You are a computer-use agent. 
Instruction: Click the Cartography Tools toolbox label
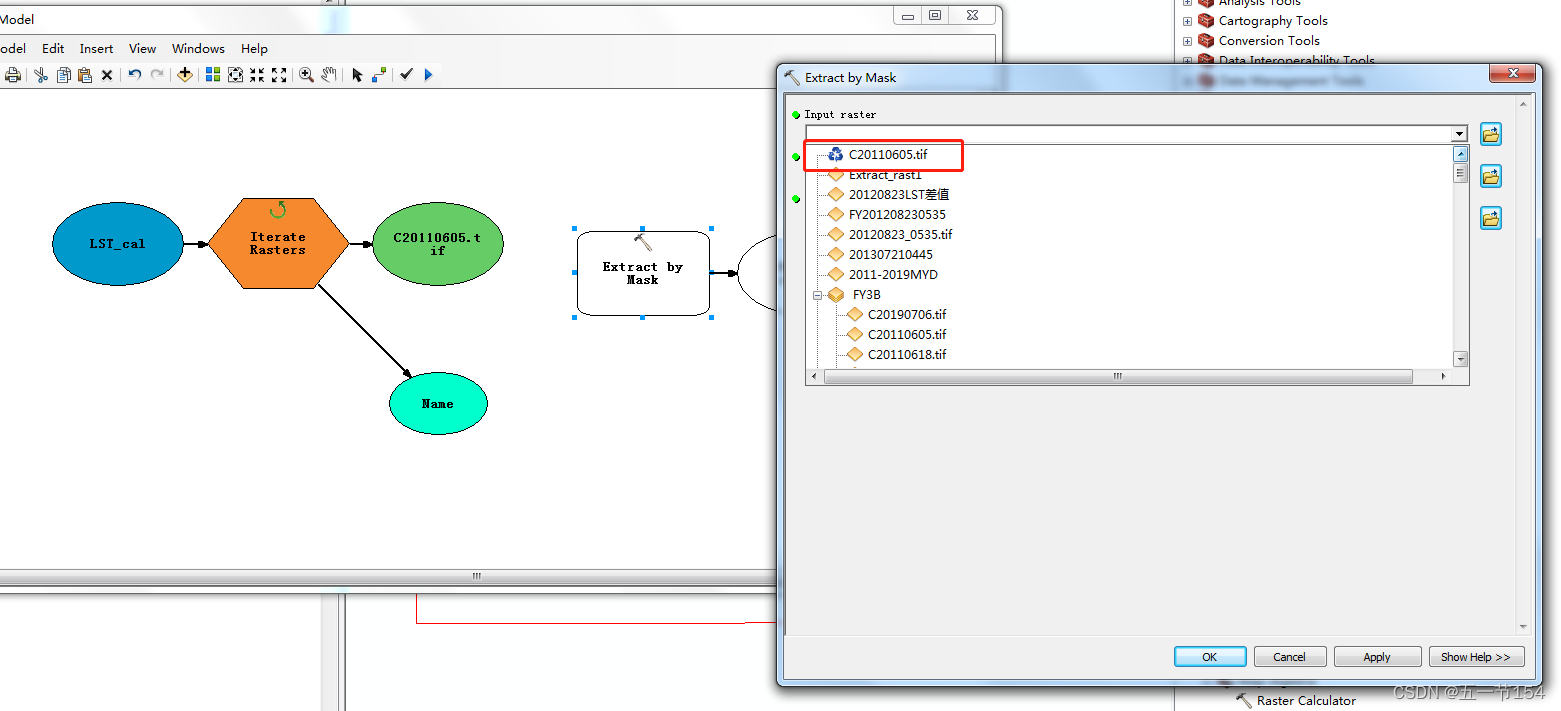tap(1273, 21)
